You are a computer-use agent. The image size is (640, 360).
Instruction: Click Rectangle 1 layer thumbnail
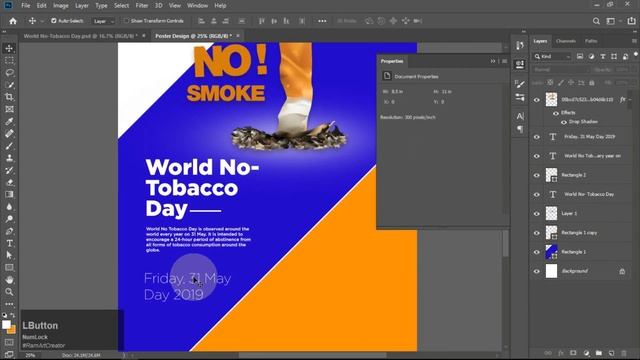click(551, 252)
